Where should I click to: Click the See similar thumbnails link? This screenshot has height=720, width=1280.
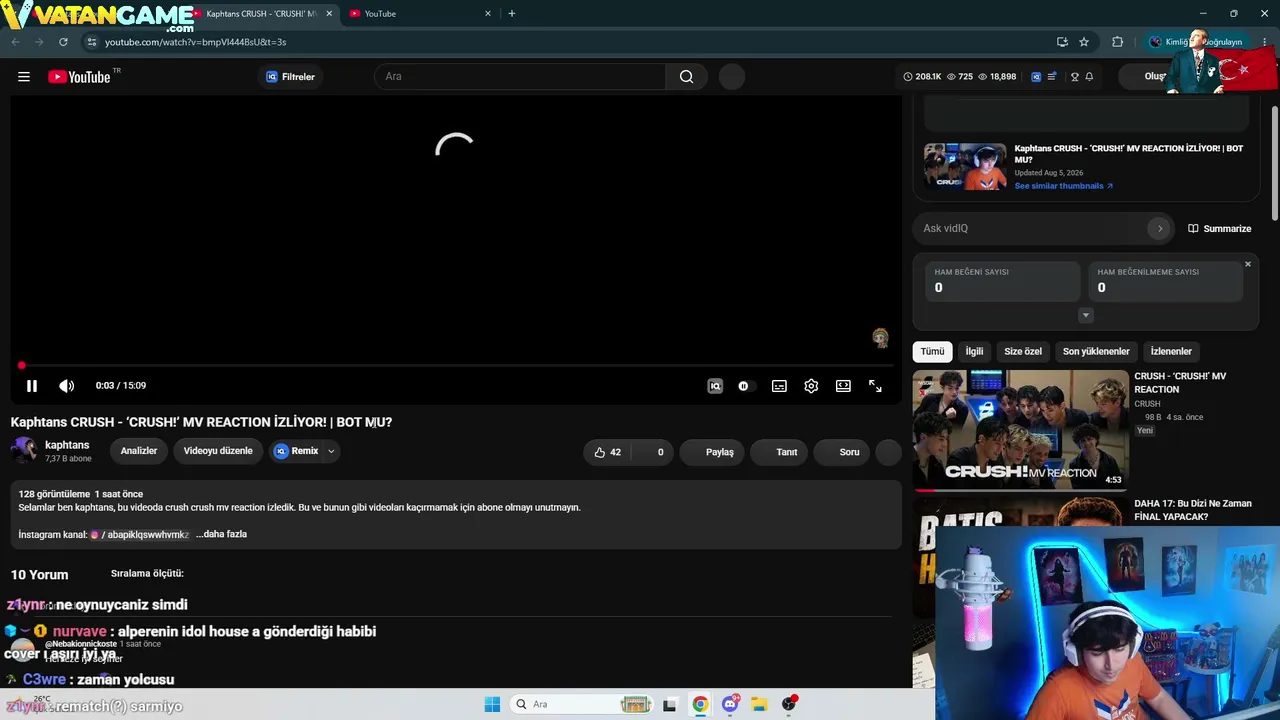pyautogui.click(x=1064, y=186)
